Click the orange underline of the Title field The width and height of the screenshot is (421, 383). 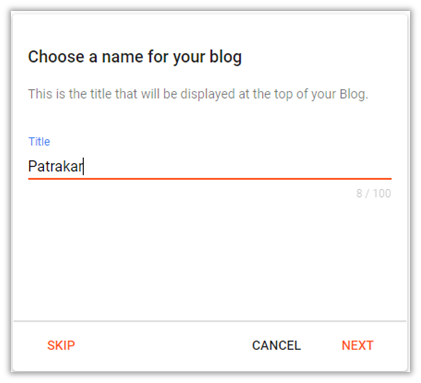tap(210, 179)
